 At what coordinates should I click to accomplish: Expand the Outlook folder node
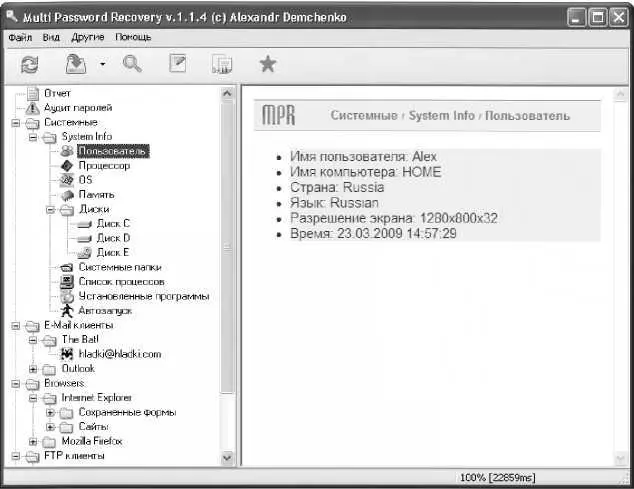point(33,369)
